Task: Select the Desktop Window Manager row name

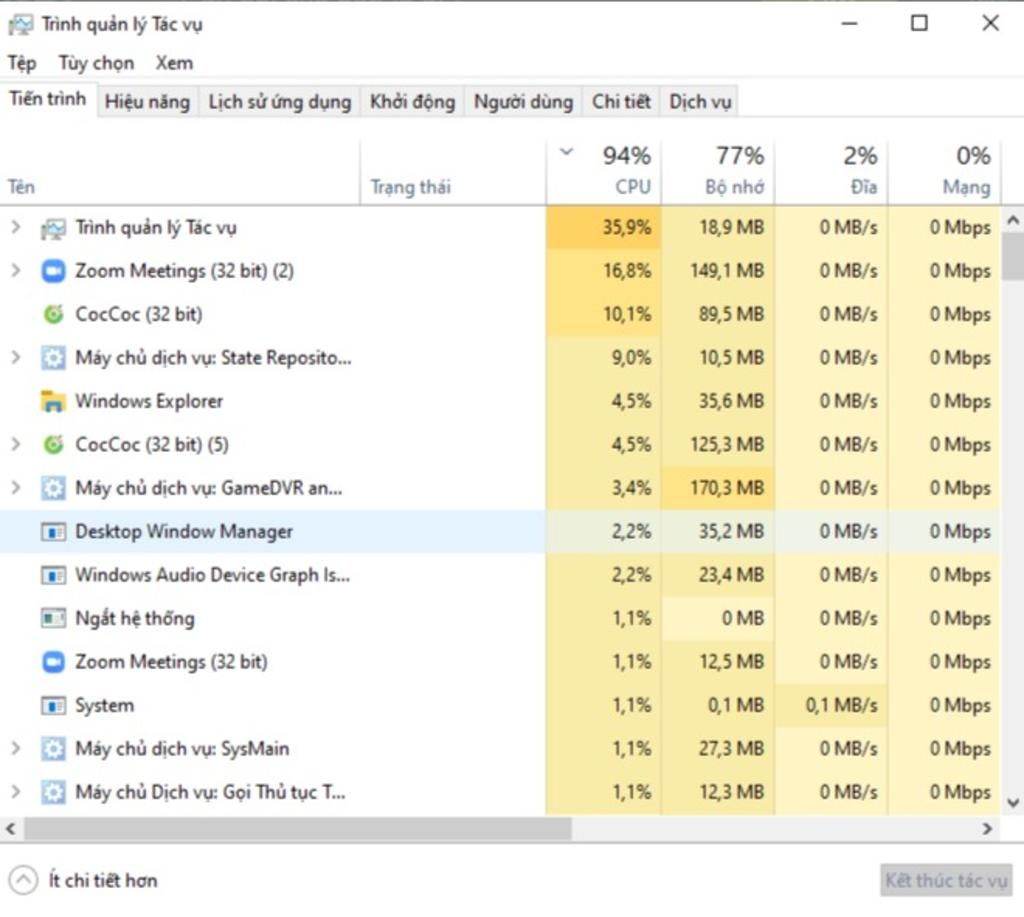Action: (x=184, y=532)
